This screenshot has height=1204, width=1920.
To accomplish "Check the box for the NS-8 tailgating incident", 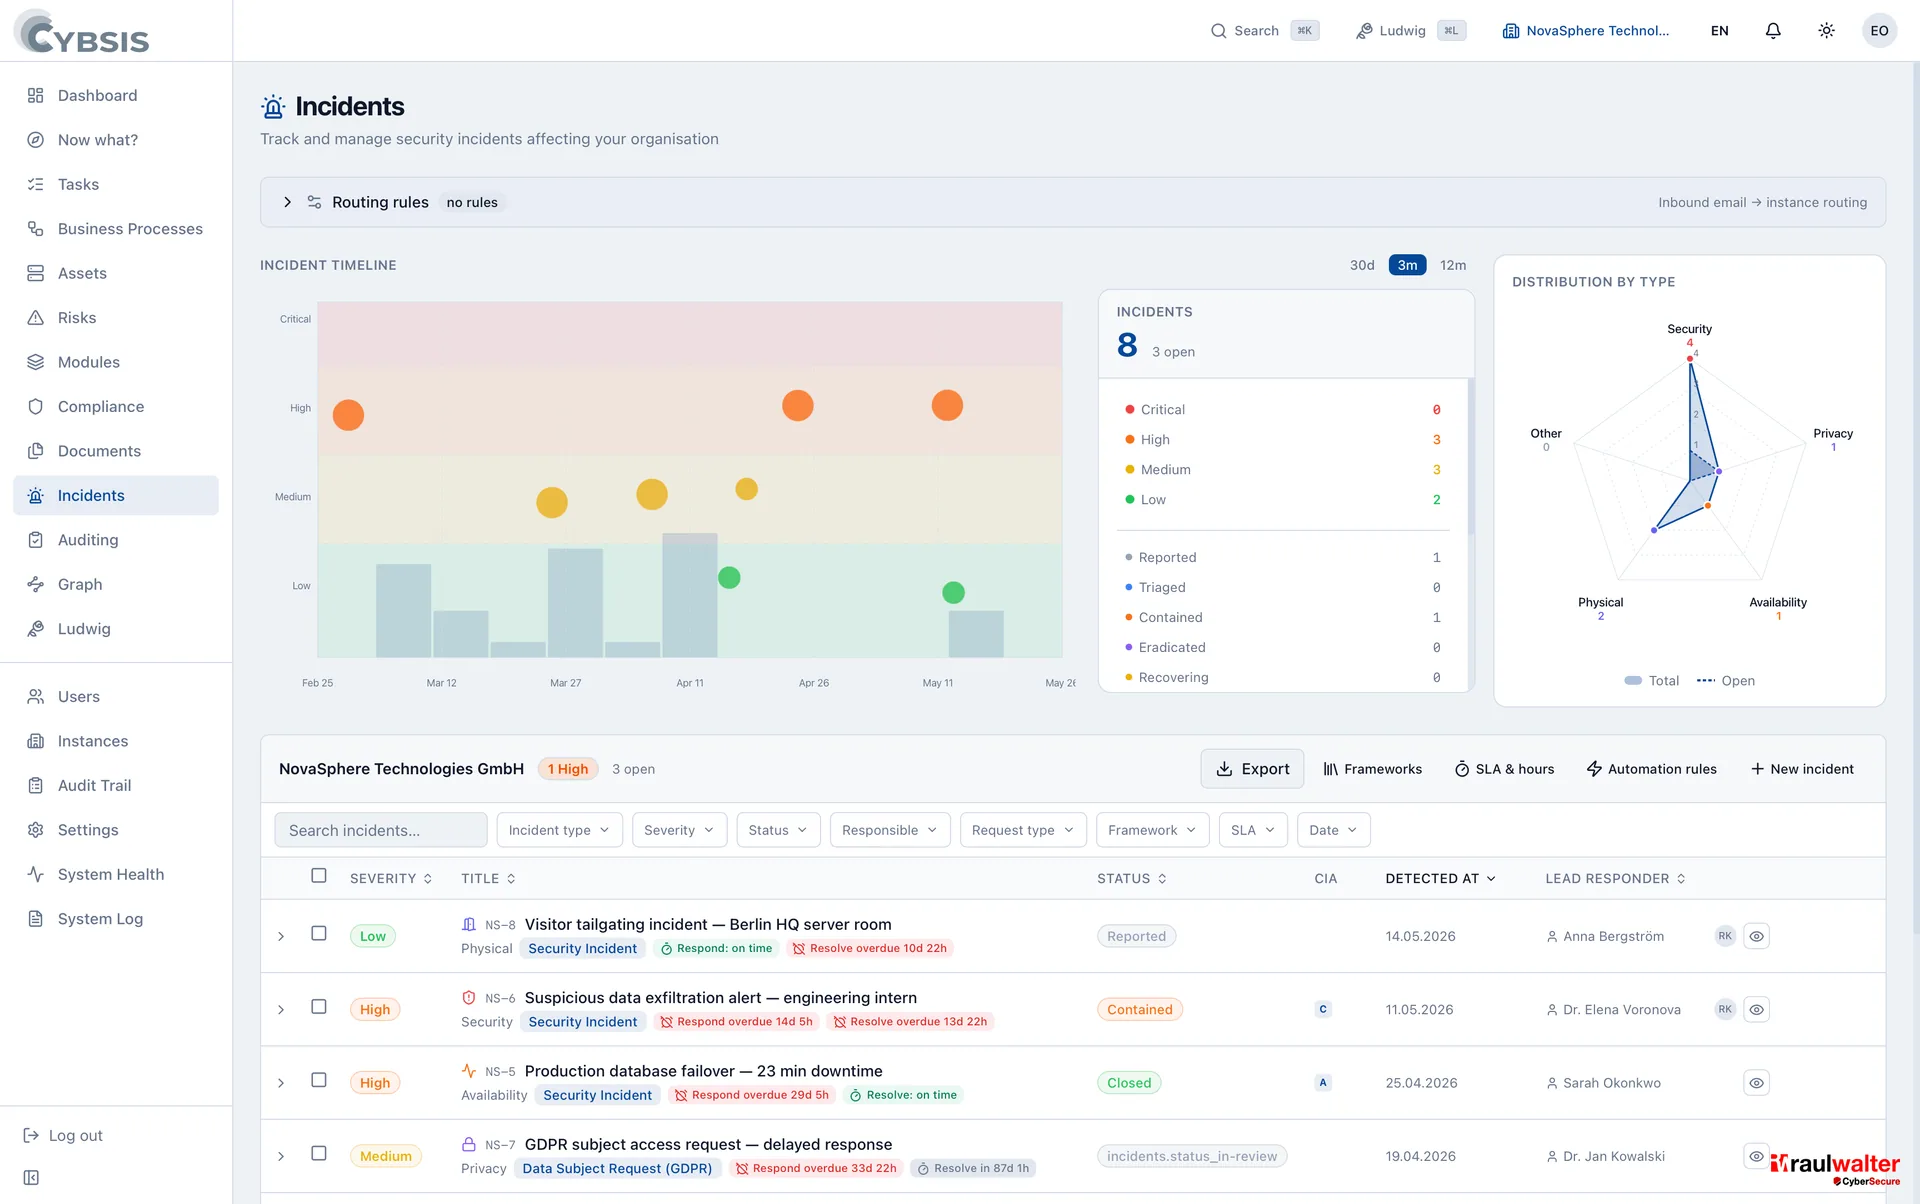I will (319, 934).
